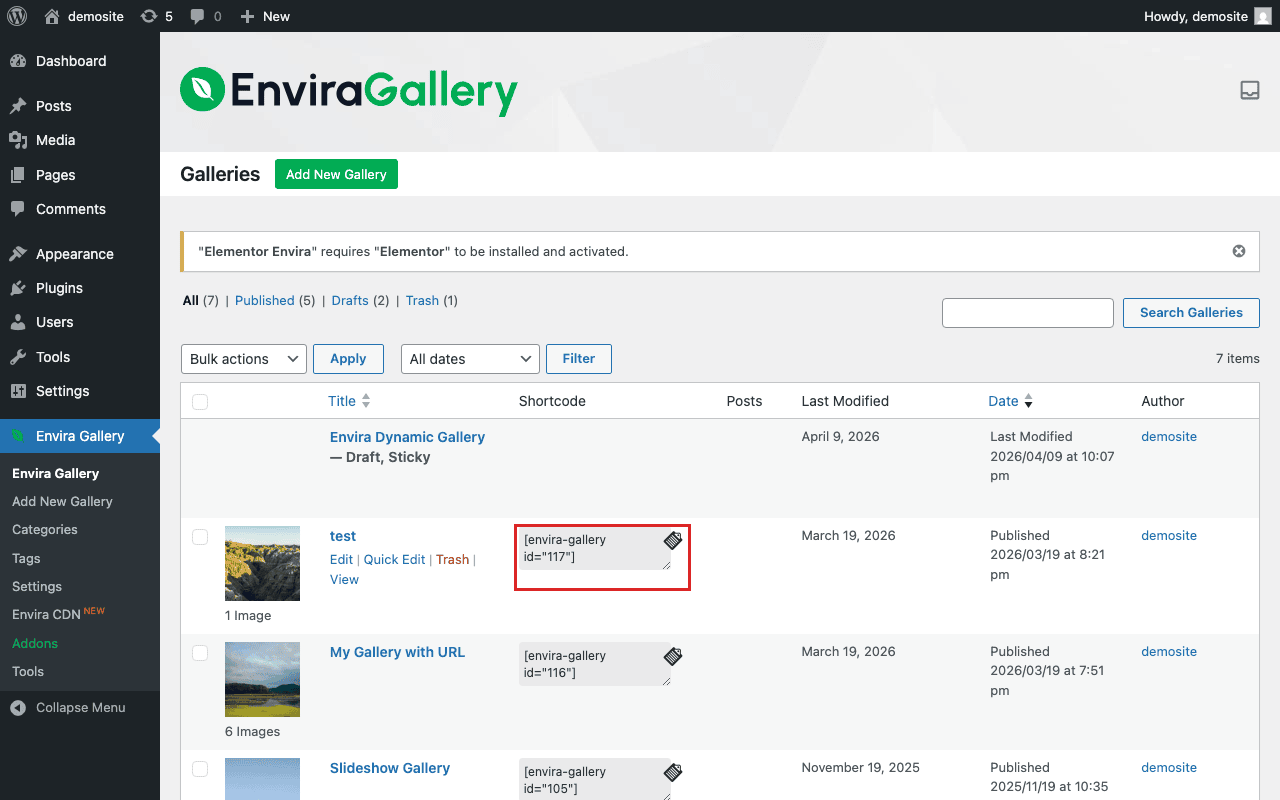This screenshot has width=1280, height=800.
Task: Check the checkbox for the test gallery row
Action: 200,537
